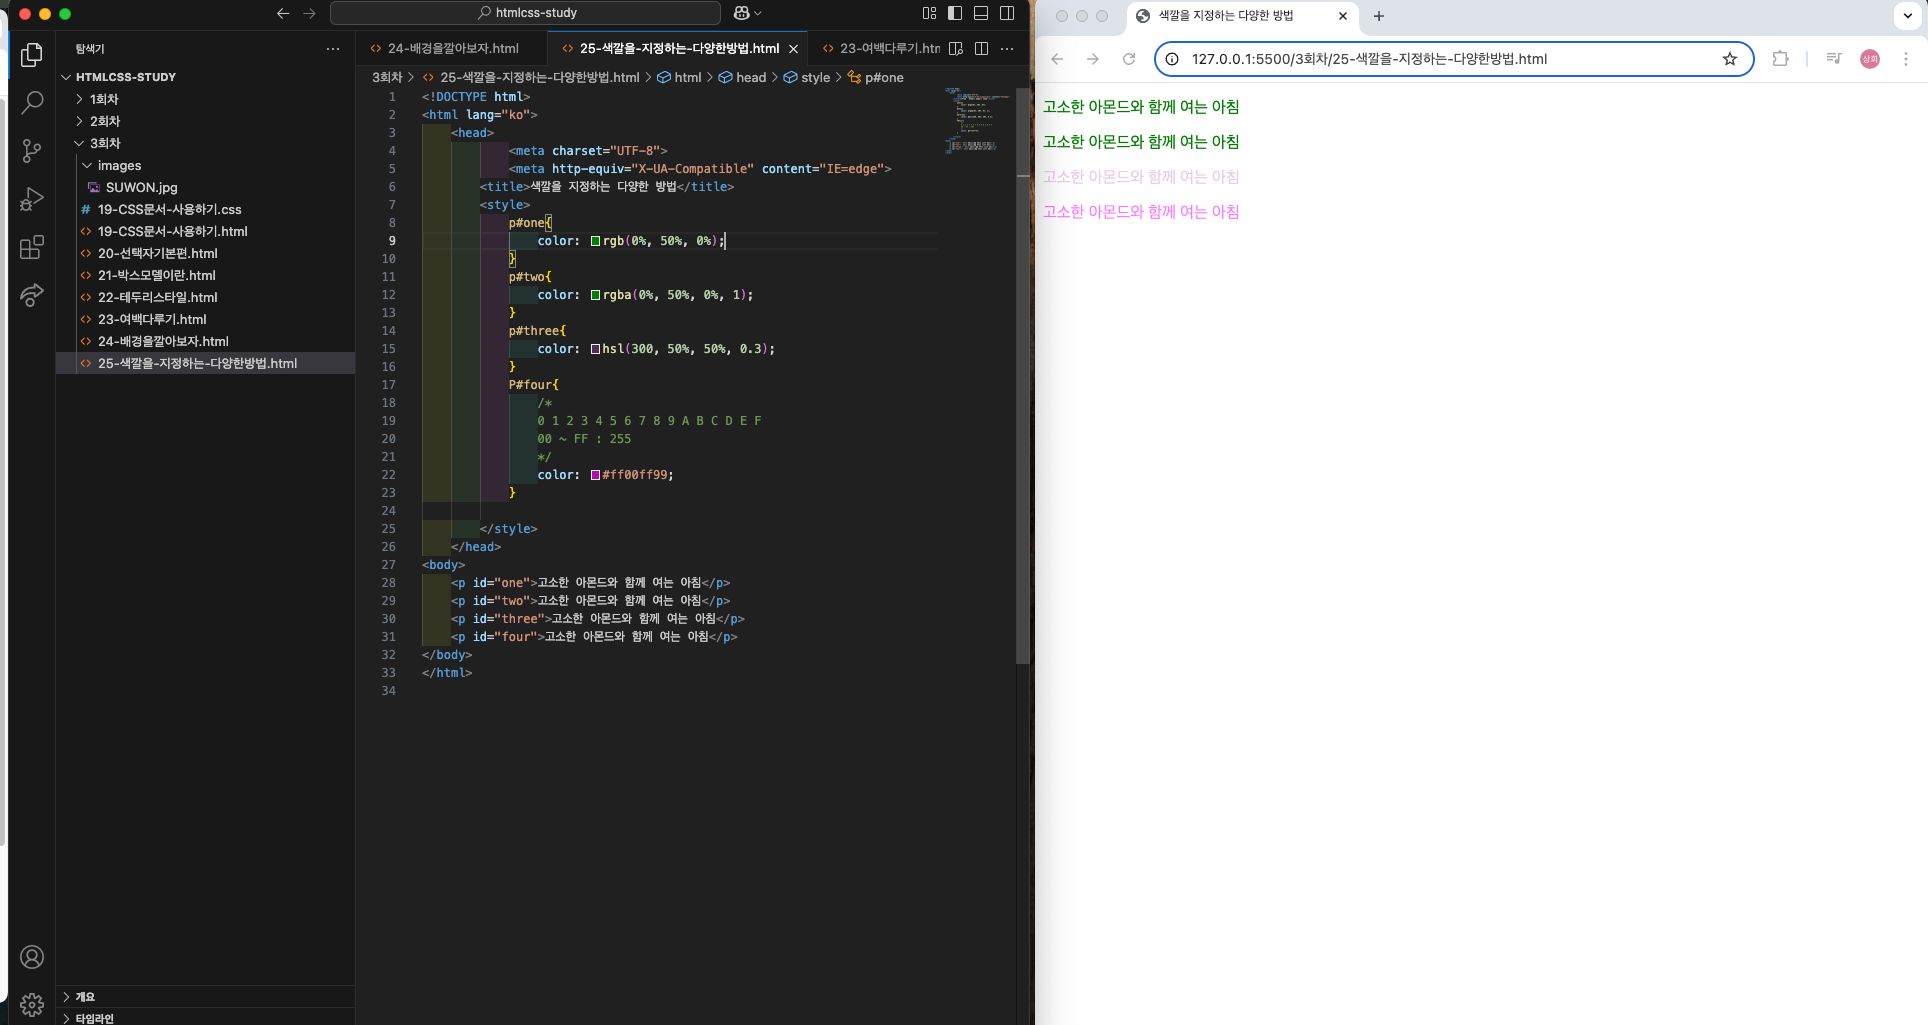Open the Accounts menu icon
Screen dimensions: 1928x1025
(x=32, y=957)
